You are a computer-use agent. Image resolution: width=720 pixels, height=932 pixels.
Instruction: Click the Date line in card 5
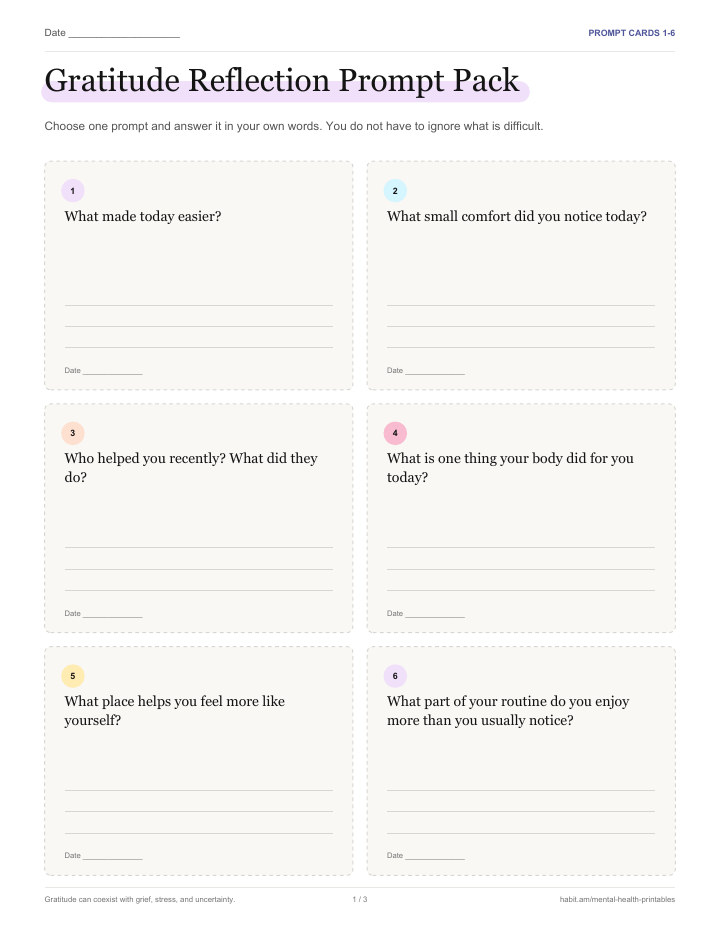(112, 856)
